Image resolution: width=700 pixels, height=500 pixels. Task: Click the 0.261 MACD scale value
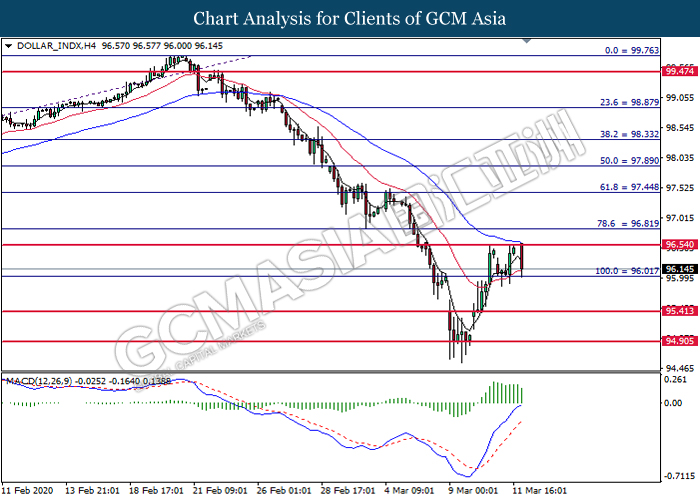point(675,379)
